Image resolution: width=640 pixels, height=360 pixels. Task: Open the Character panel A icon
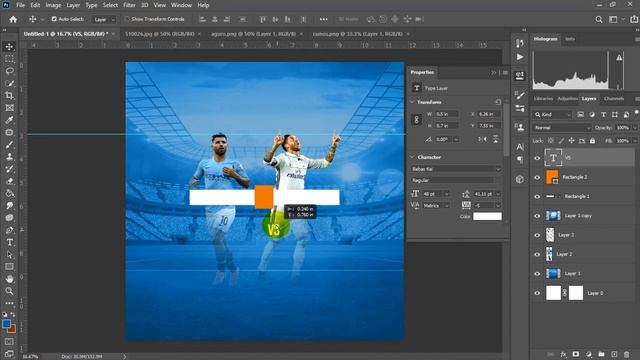click(x=520, y=147)
